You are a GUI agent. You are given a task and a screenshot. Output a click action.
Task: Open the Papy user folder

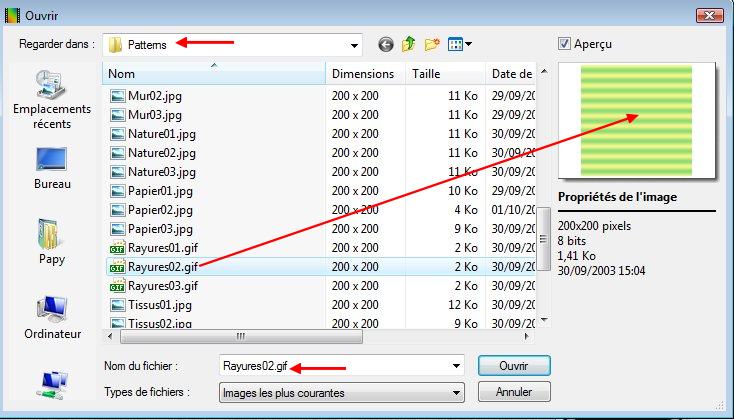pos(52,243)
